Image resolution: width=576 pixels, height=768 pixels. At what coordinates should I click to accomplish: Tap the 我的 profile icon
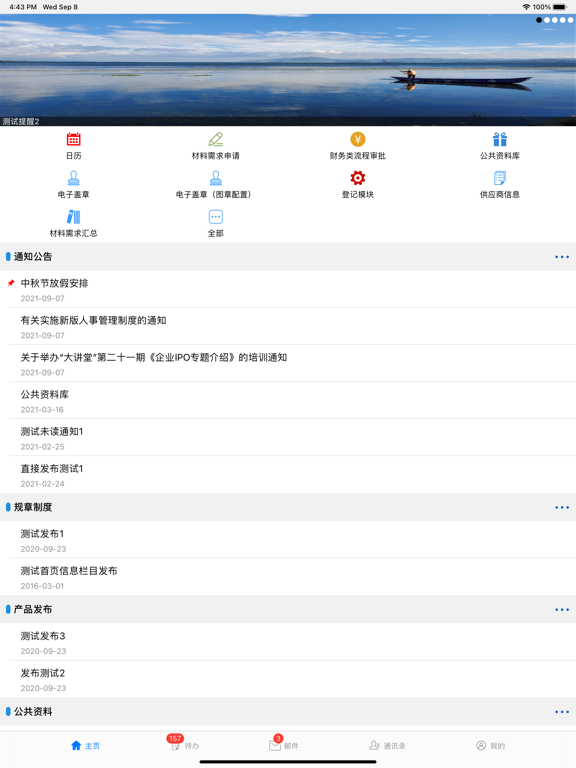click(x=481, y=745)
